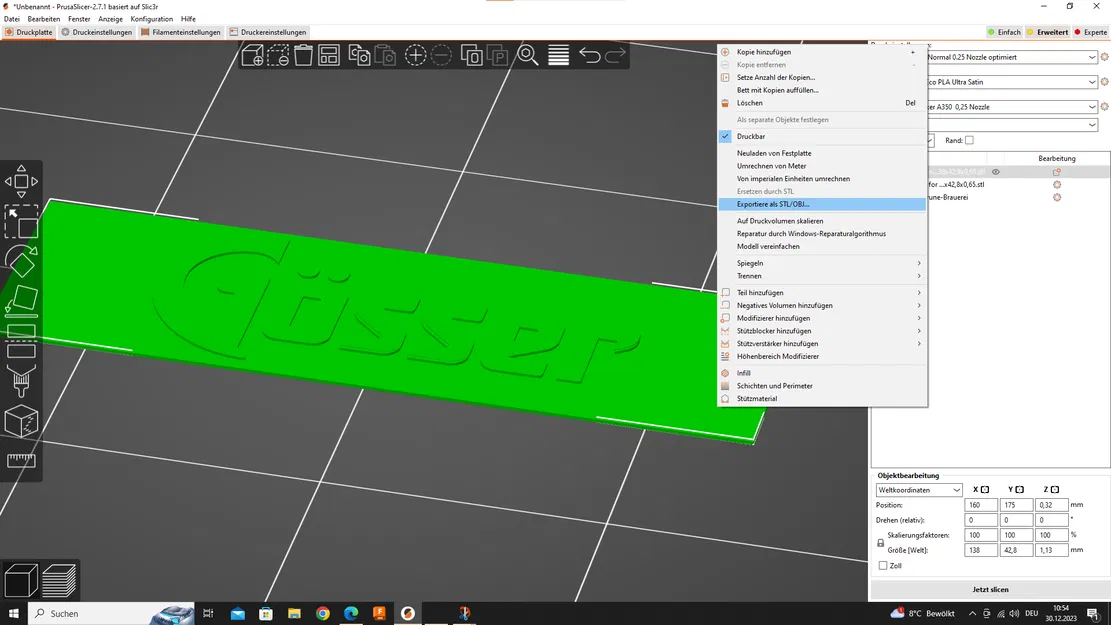Click the Arrange objects toolbar icon

[x=329, y=55]
